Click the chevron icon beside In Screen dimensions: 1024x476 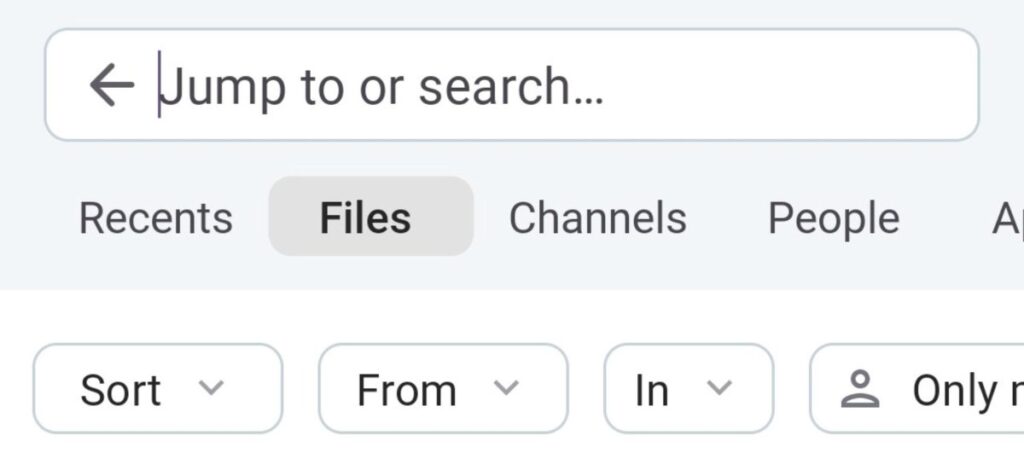click(719, 387)
